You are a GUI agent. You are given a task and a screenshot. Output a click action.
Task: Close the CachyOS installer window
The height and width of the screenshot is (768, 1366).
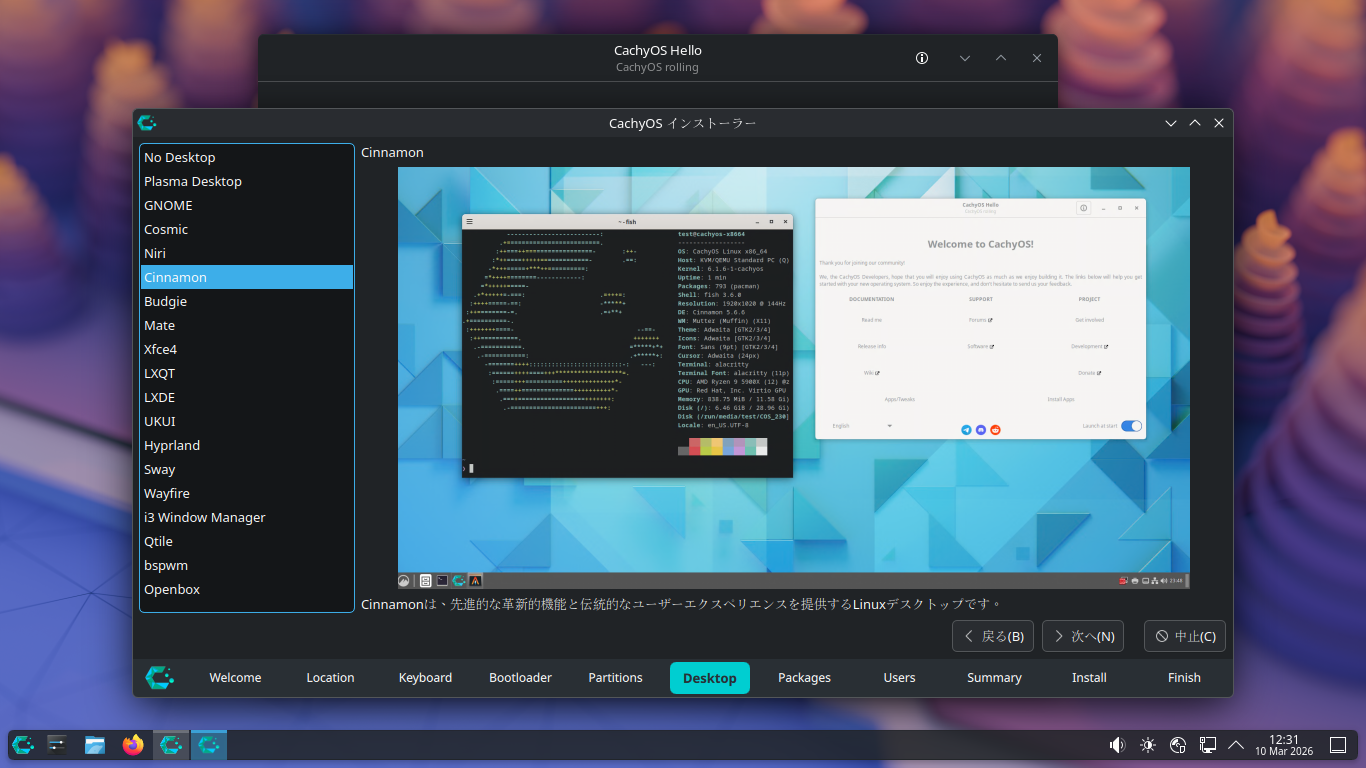click(x=1219, y=123)
